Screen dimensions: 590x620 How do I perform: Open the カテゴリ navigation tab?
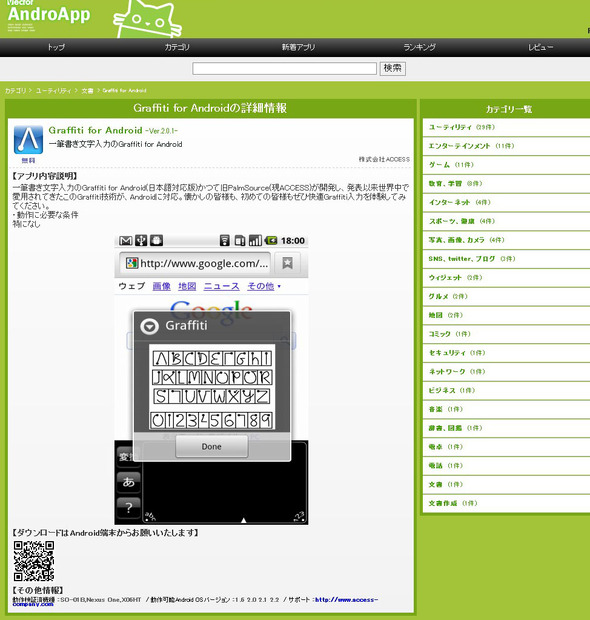177,47
